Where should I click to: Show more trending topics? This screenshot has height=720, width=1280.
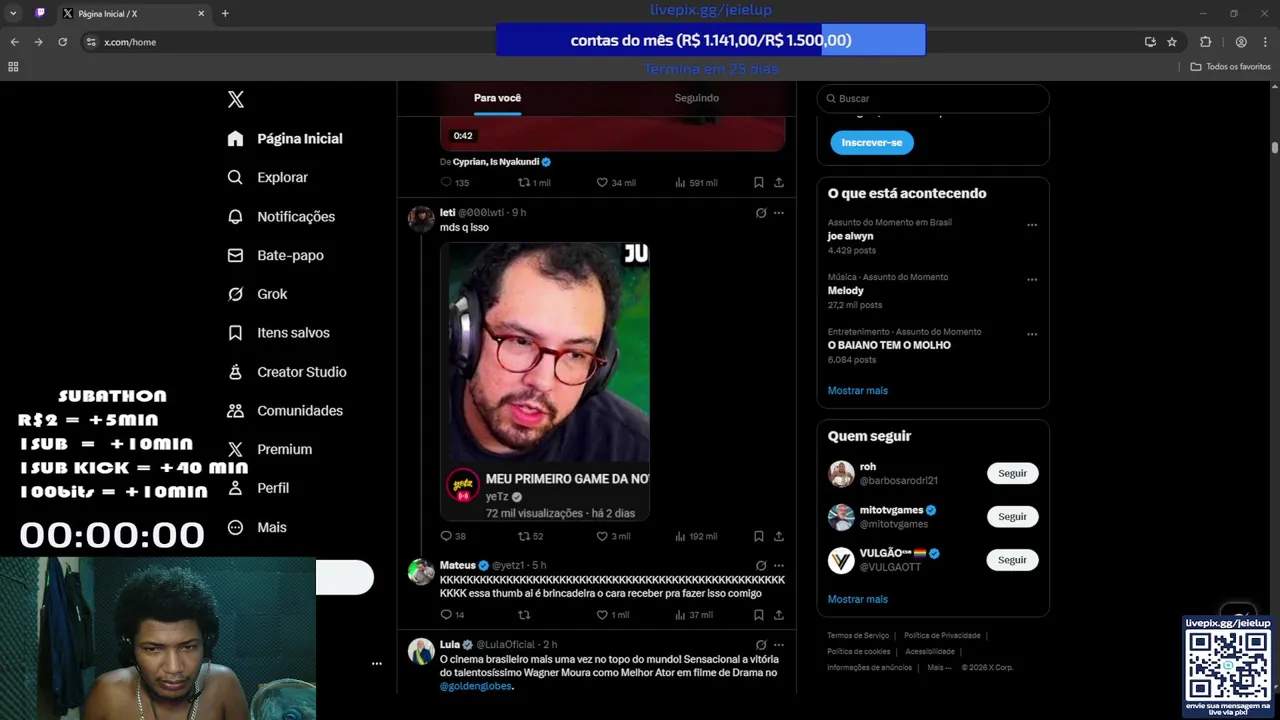click(x=857, y=390)
